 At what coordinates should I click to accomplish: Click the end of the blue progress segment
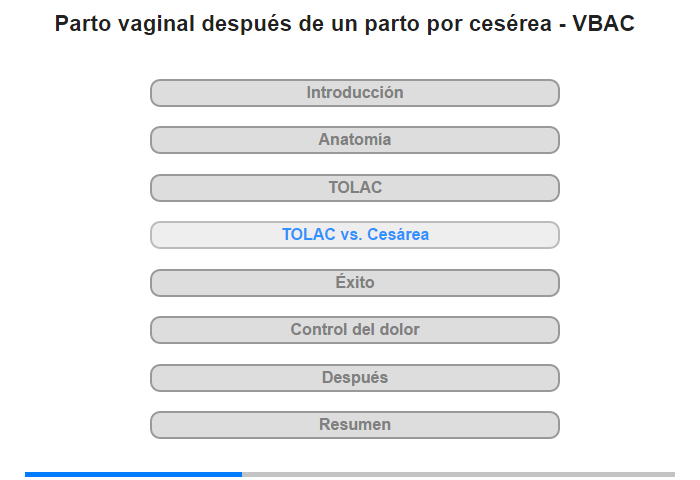coord(240,474)
